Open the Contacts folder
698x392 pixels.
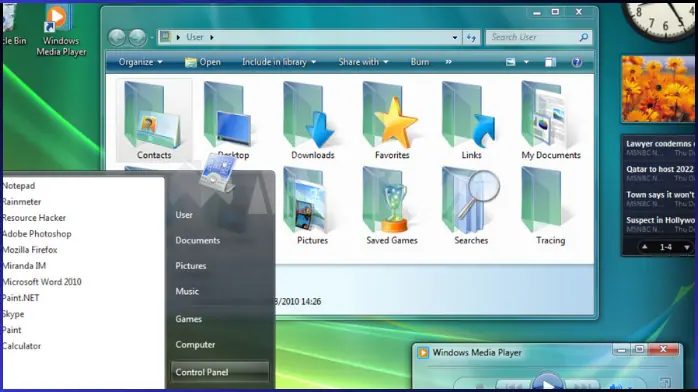point(154,120)
